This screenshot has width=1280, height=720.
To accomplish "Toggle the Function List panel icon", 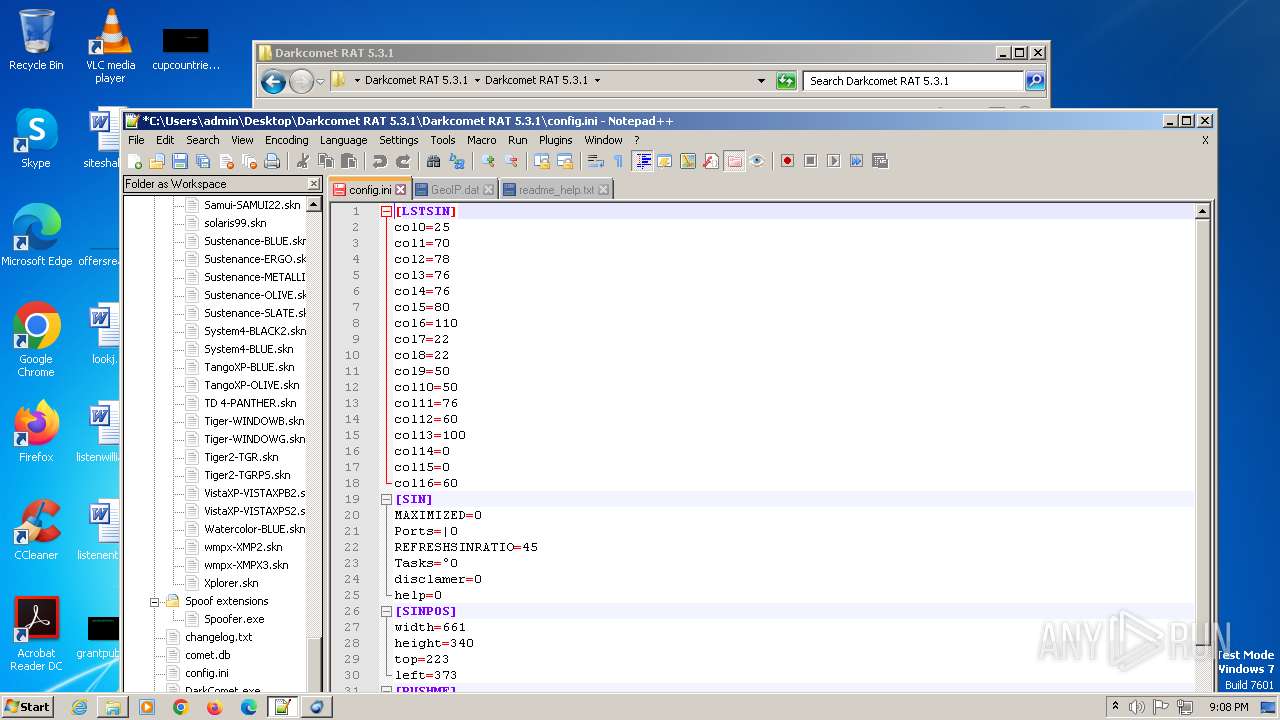I will tap(711, 161).
